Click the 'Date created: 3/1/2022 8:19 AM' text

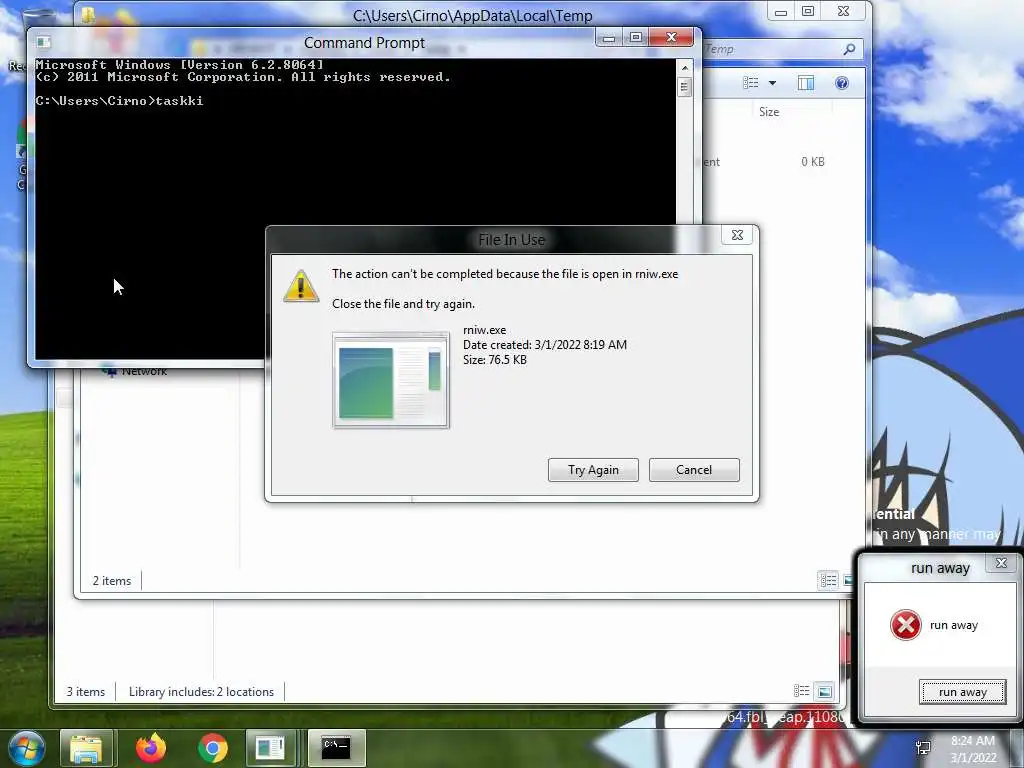545,345
